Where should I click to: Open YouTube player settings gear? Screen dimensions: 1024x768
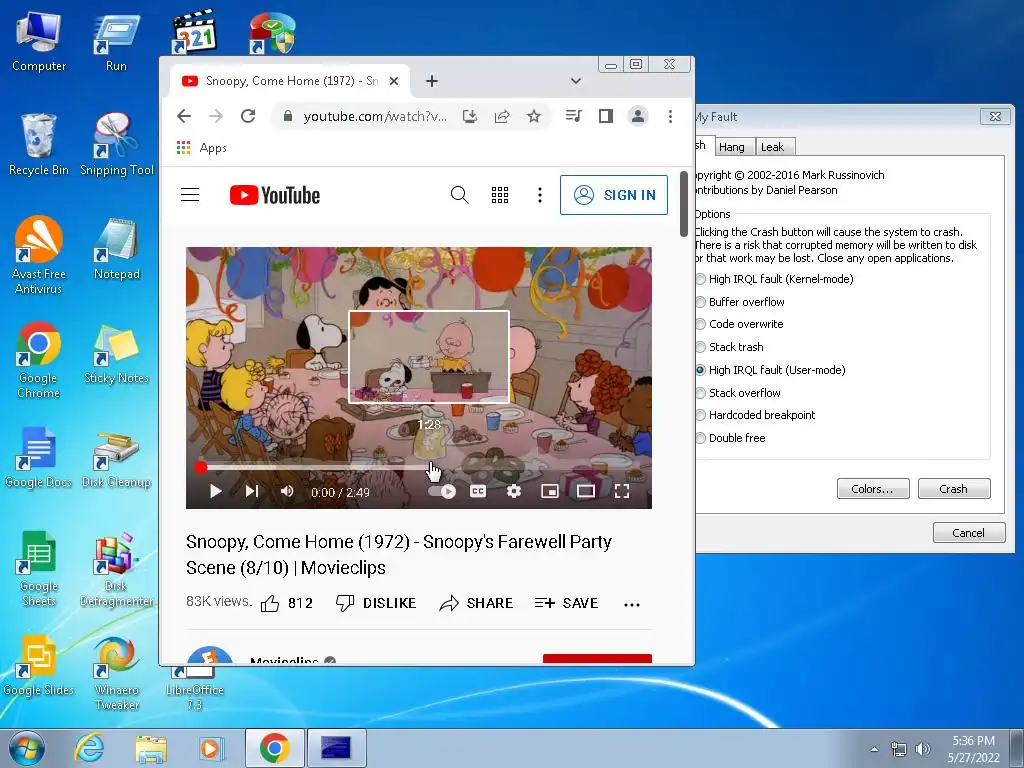pyautogui.click(x=514, y=491)
